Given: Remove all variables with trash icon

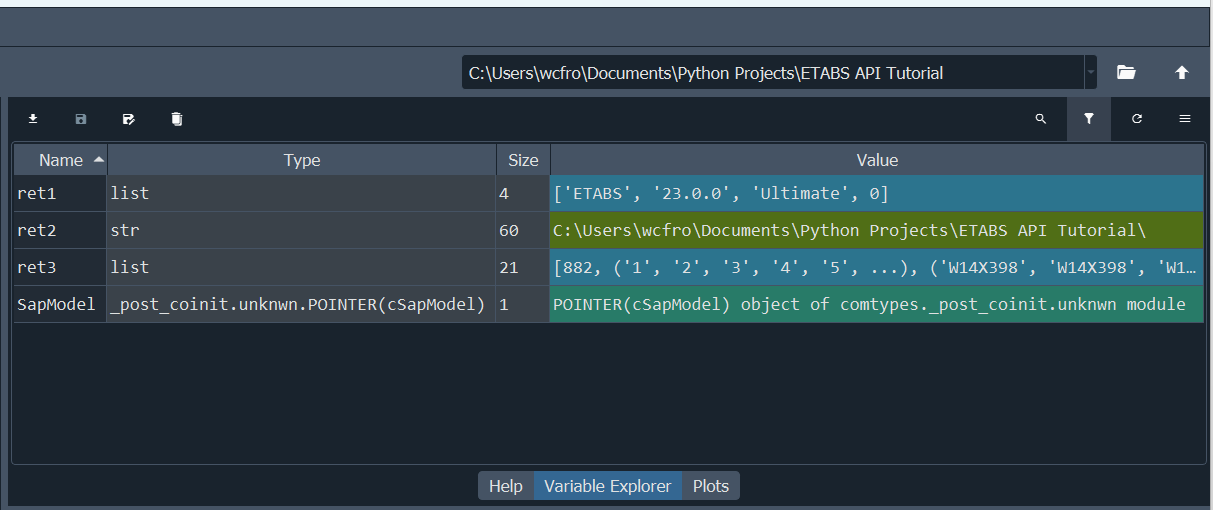Looking at the screenshot, I should click(177, 119).
